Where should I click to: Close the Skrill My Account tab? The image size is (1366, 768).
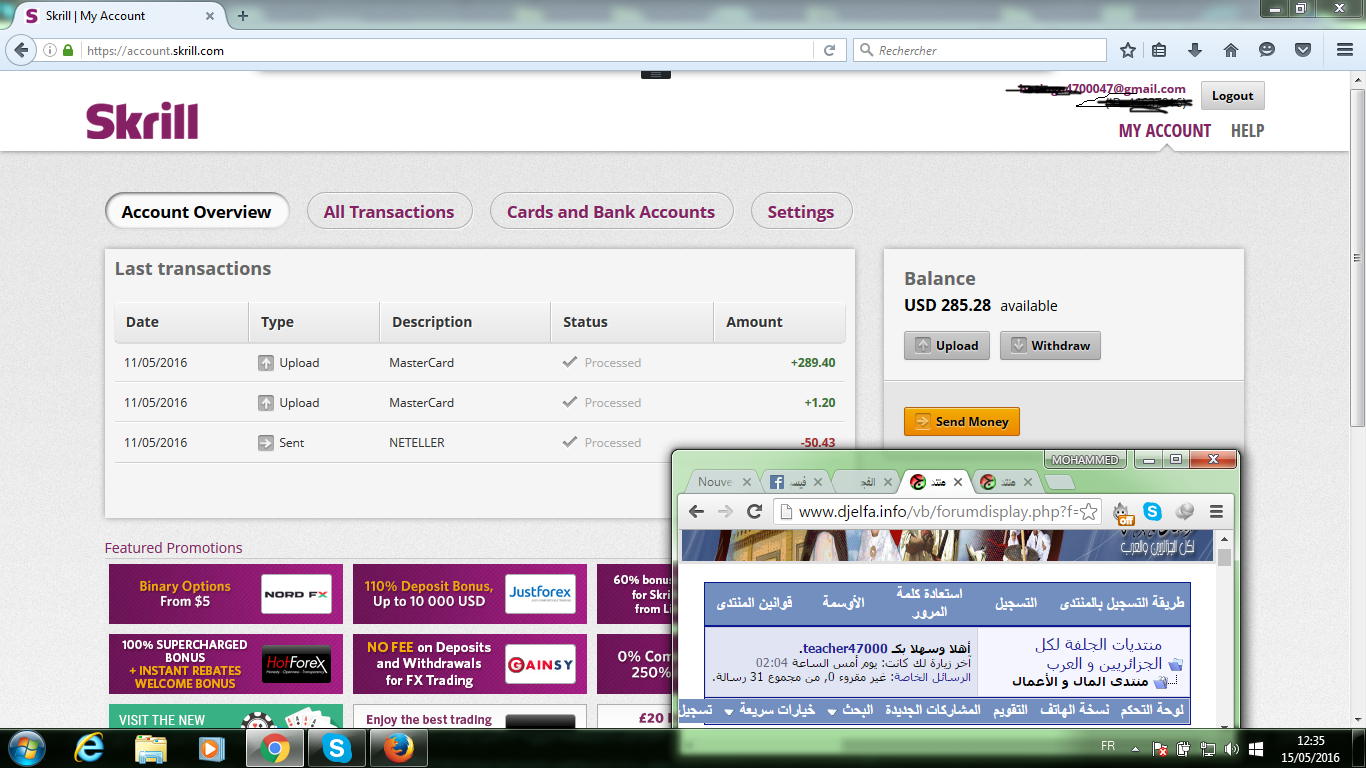(211, 16)
